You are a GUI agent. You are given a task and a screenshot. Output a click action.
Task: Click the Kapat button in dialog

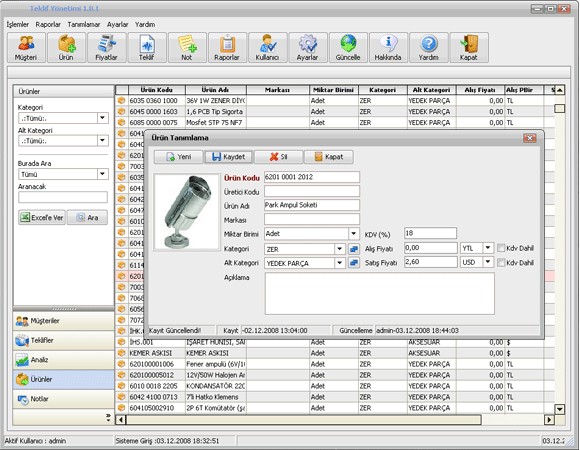(x=328, y=157)
